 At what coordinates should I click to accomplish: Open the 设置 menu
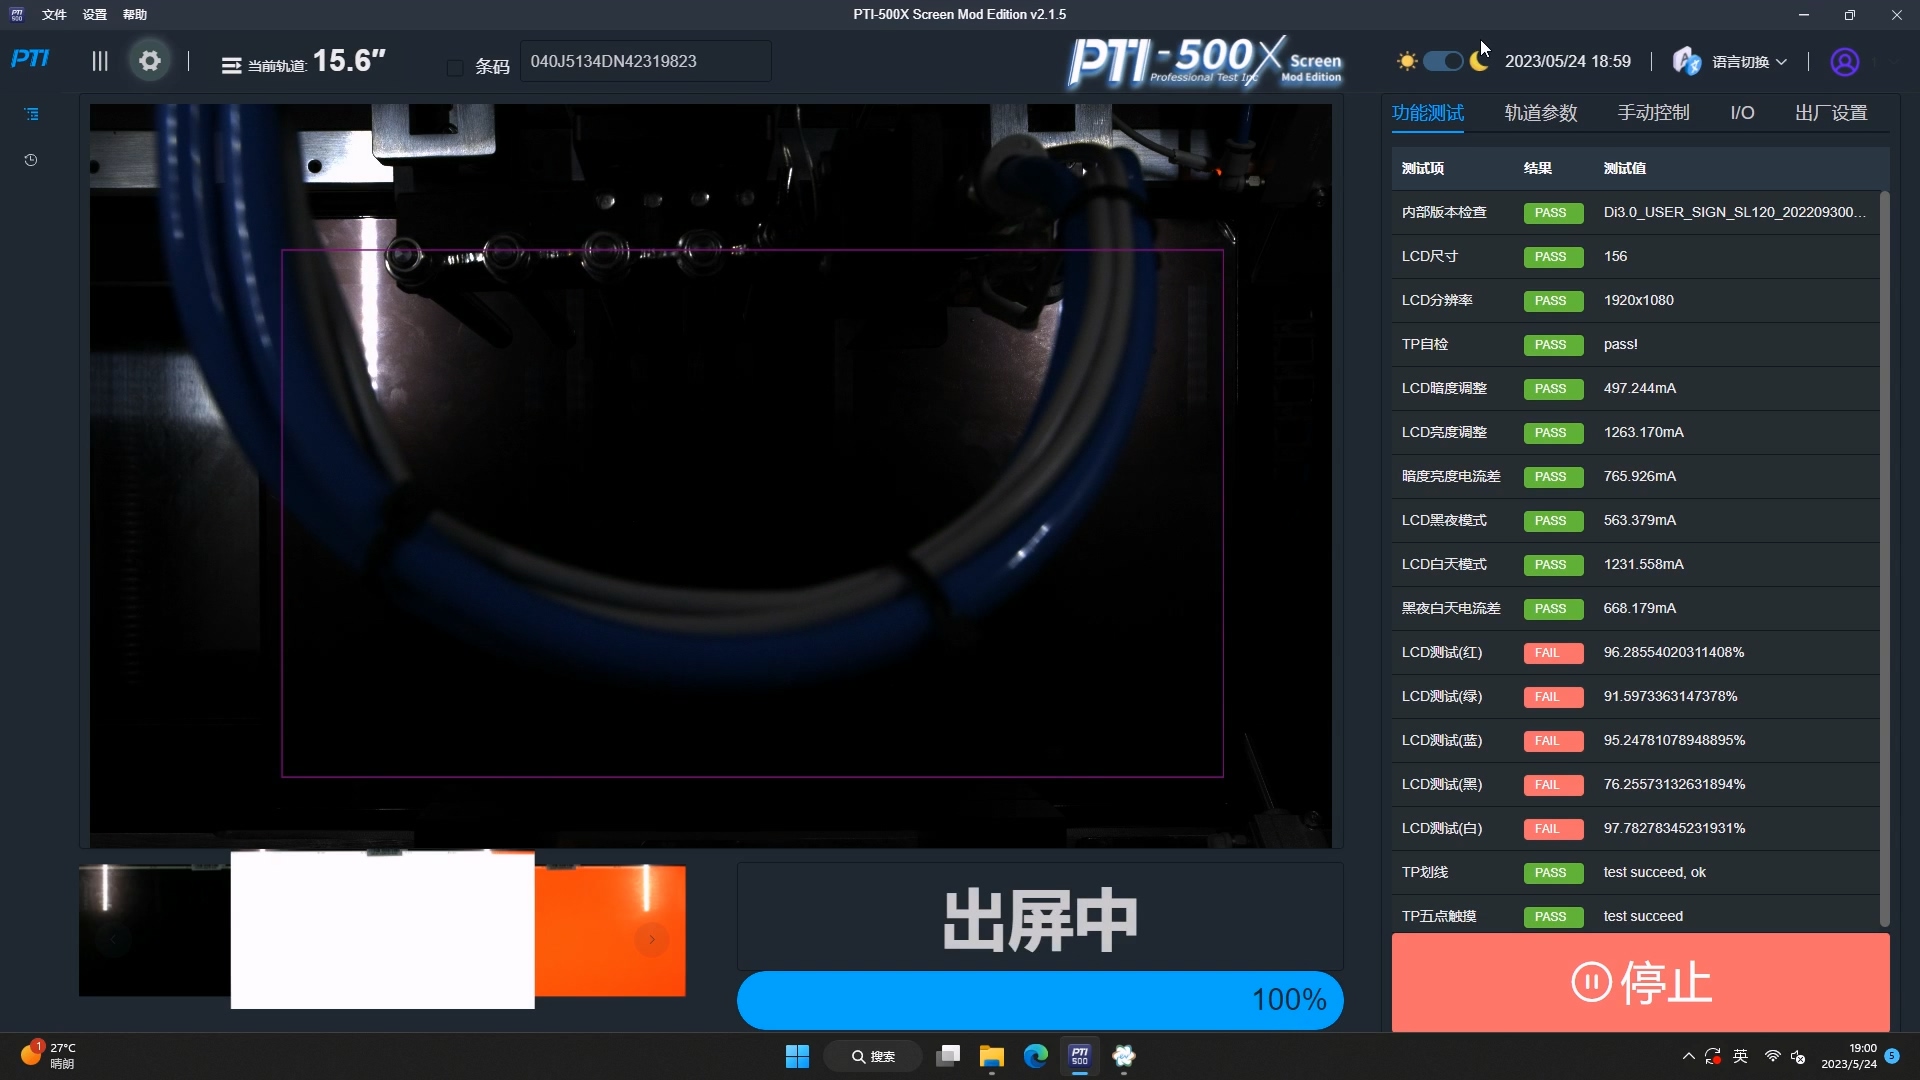pos(94,15)
